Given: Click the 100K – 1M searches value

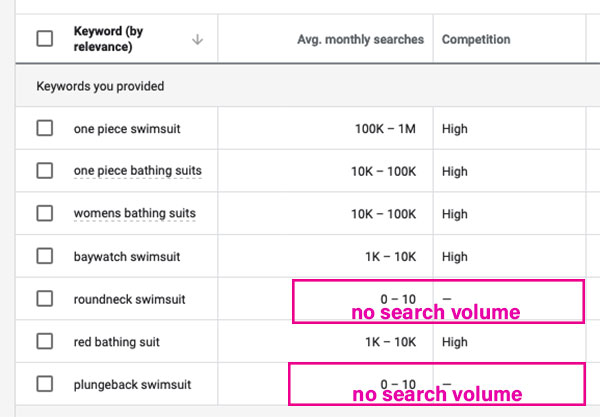Looking at the screenshot, I should [385, 129].
